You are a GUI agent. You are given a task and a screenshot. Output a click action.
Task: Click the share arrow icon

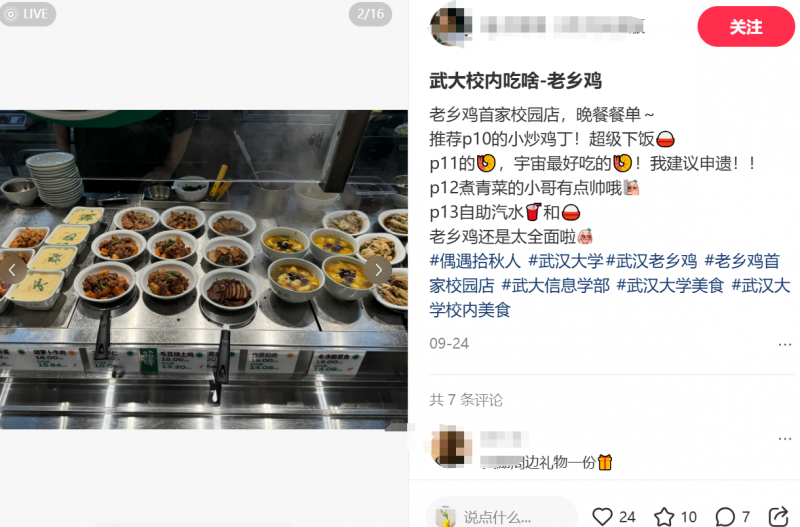coord(778,516)
